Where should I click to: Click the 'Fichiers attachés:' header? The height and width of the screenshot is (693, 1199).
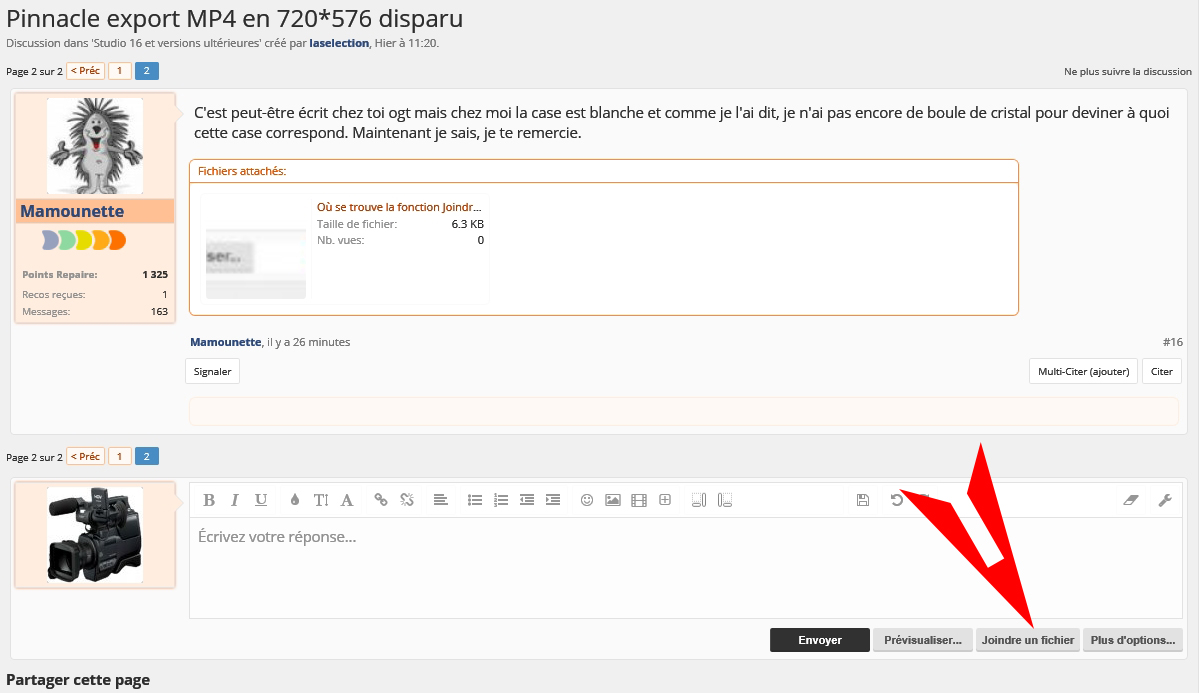tap(242, 171)
